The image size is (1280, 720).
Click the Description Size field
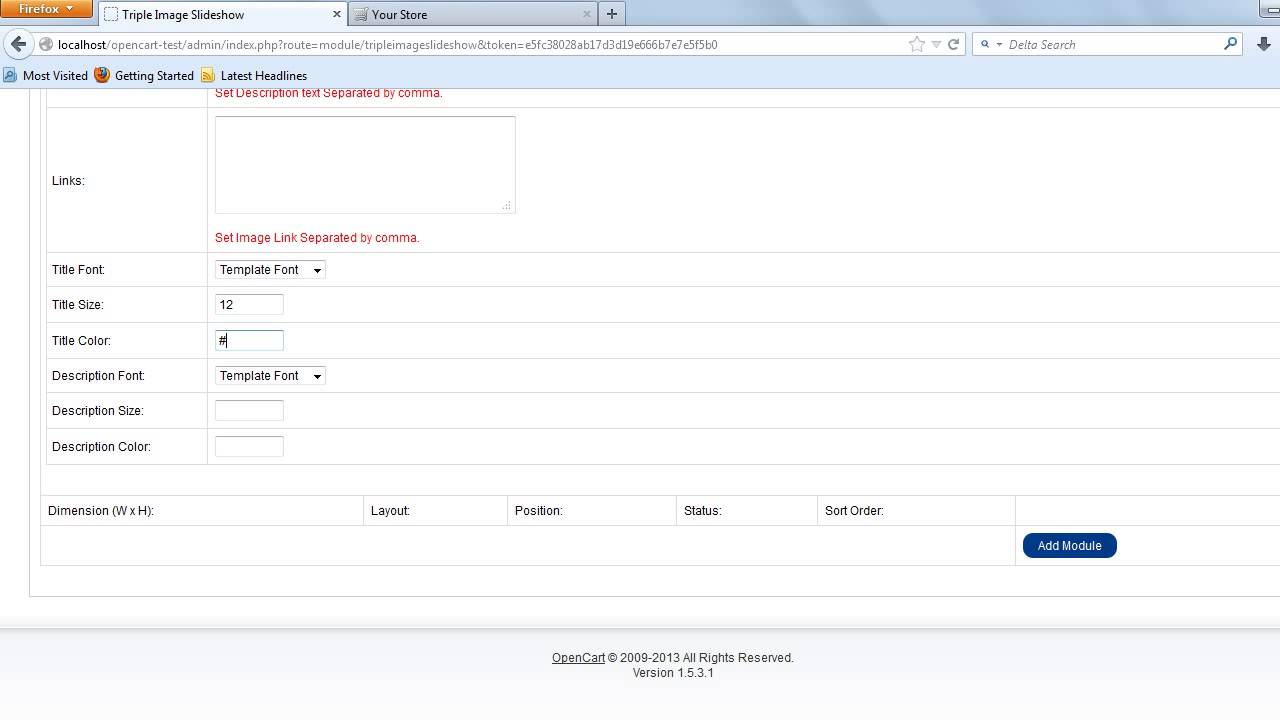point(249,411)
